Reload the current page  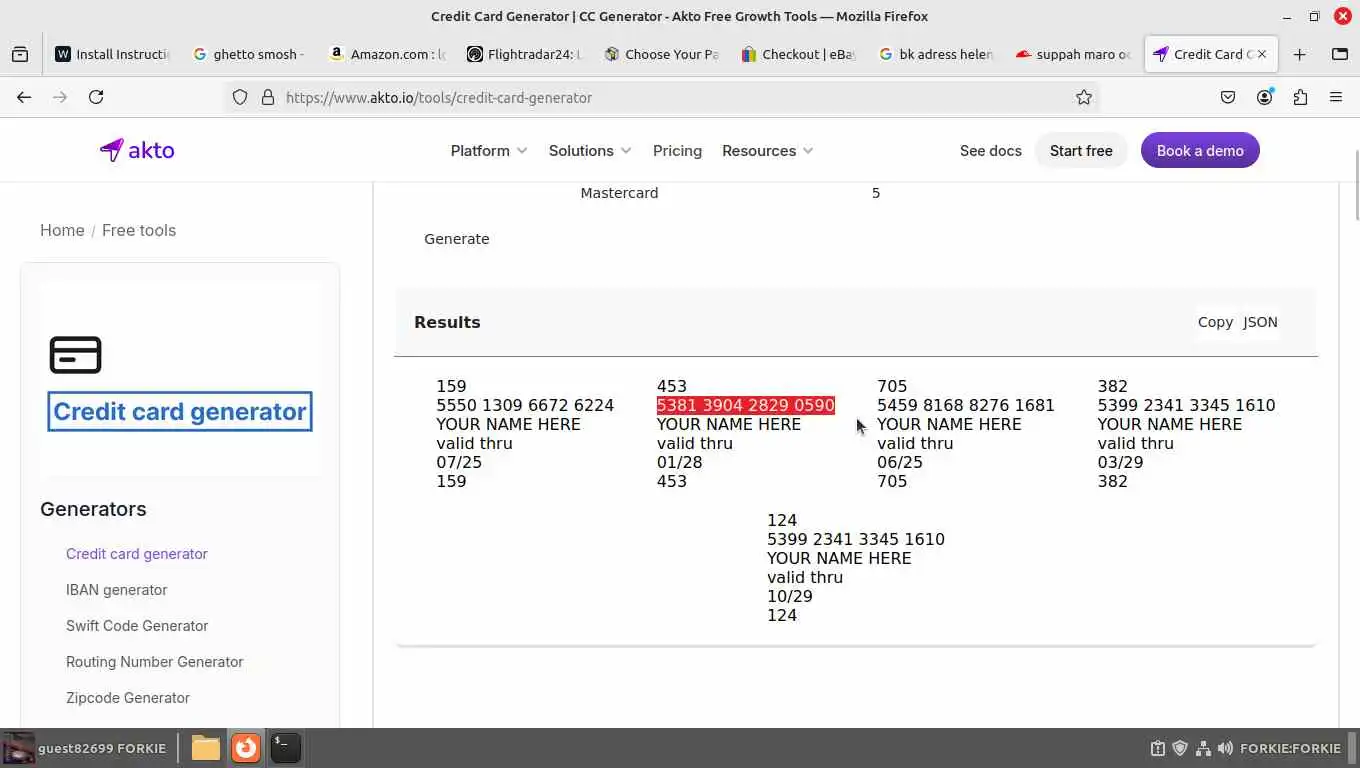tap(96, 97)
